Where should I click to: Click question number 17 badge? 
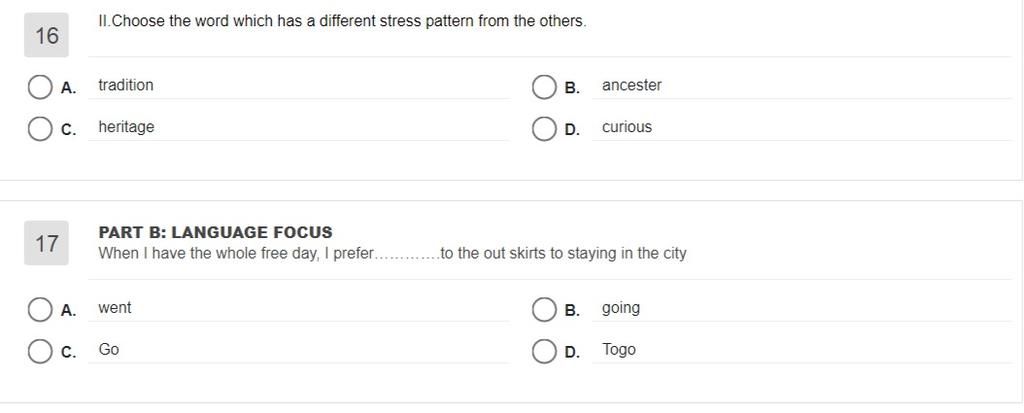[x=46, y=243]
